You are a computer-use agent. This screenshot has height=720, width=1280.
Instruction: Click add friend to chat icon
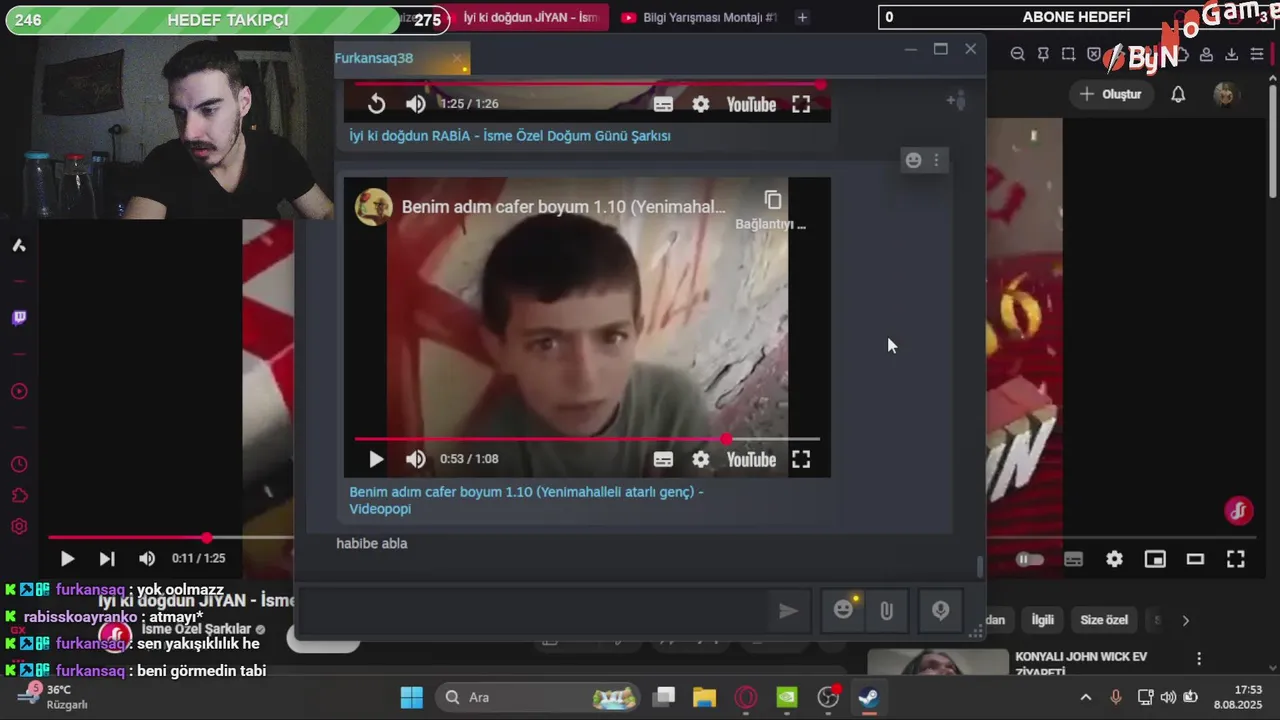pos(956,100)
